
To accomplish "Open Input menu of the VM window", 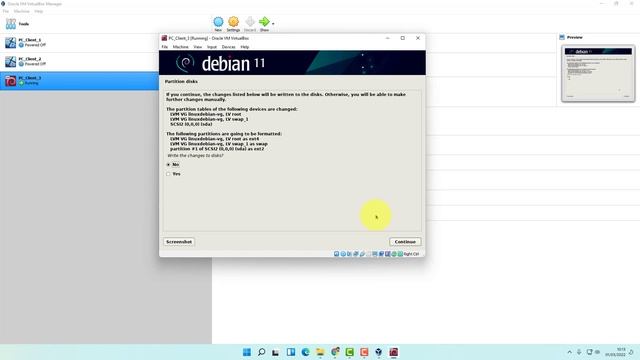I will [x=212, y=47].
